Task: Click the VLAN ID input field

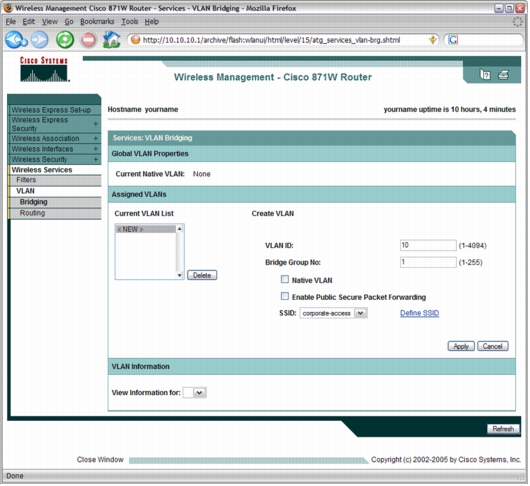Action: tap(428, 245)
